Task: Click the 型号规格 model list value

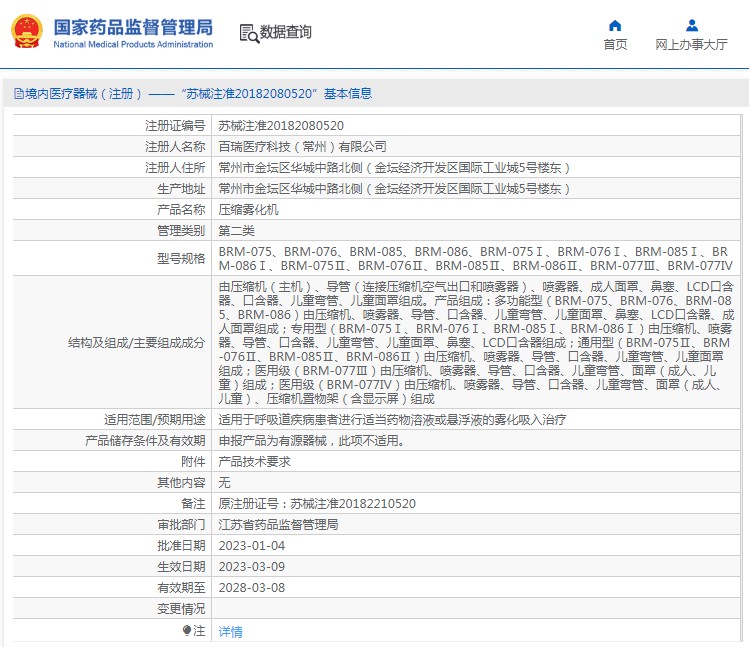Action: pyautogui.click(x=476, y=259)
